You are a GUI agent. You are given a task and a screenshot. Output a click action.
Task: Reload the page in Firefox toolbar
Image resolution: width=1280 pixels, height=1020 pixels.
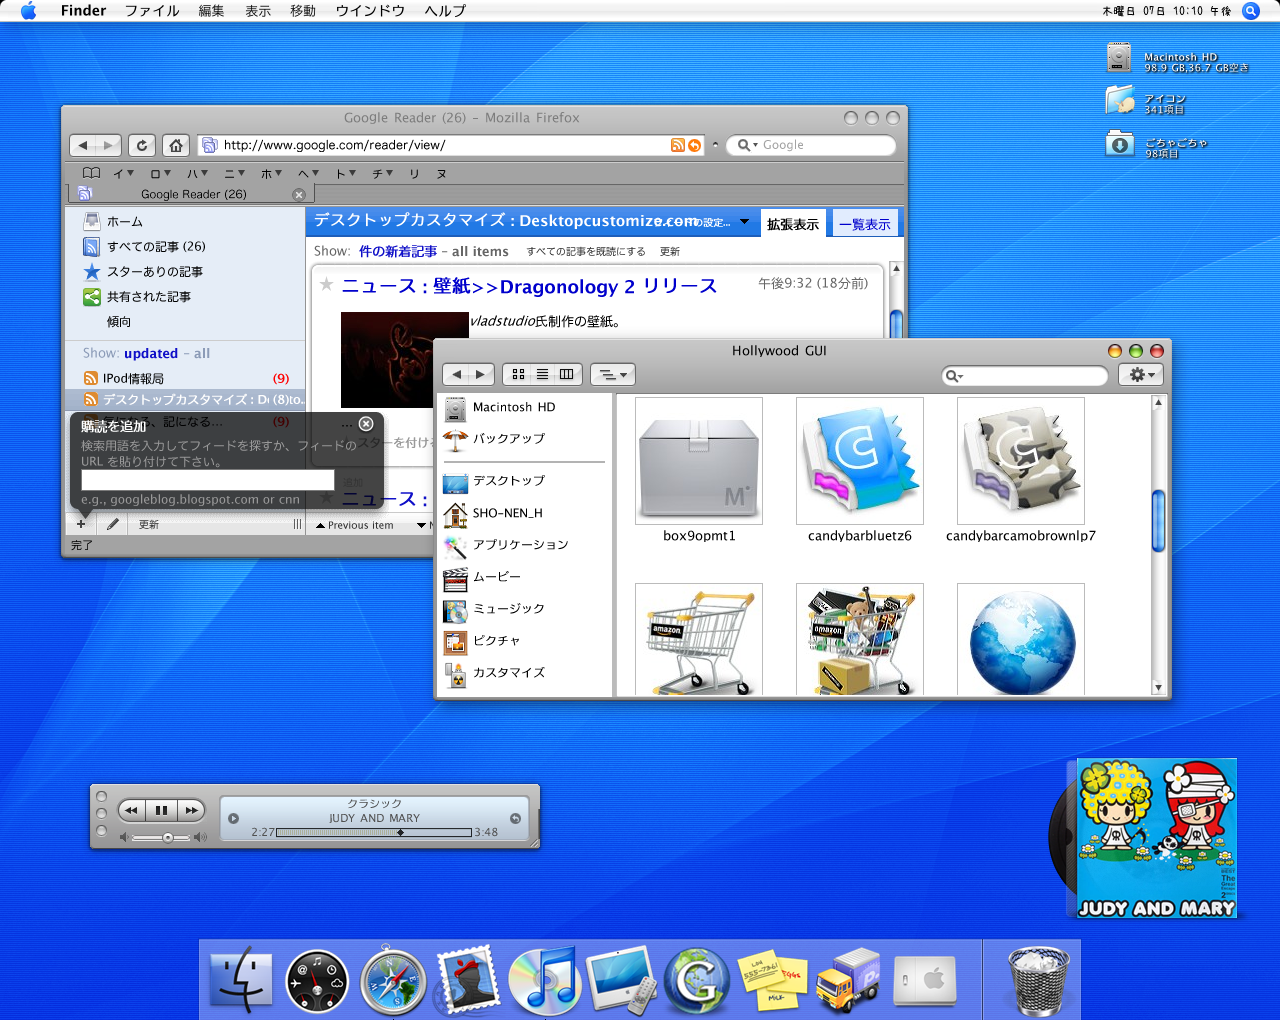point(142,145)
